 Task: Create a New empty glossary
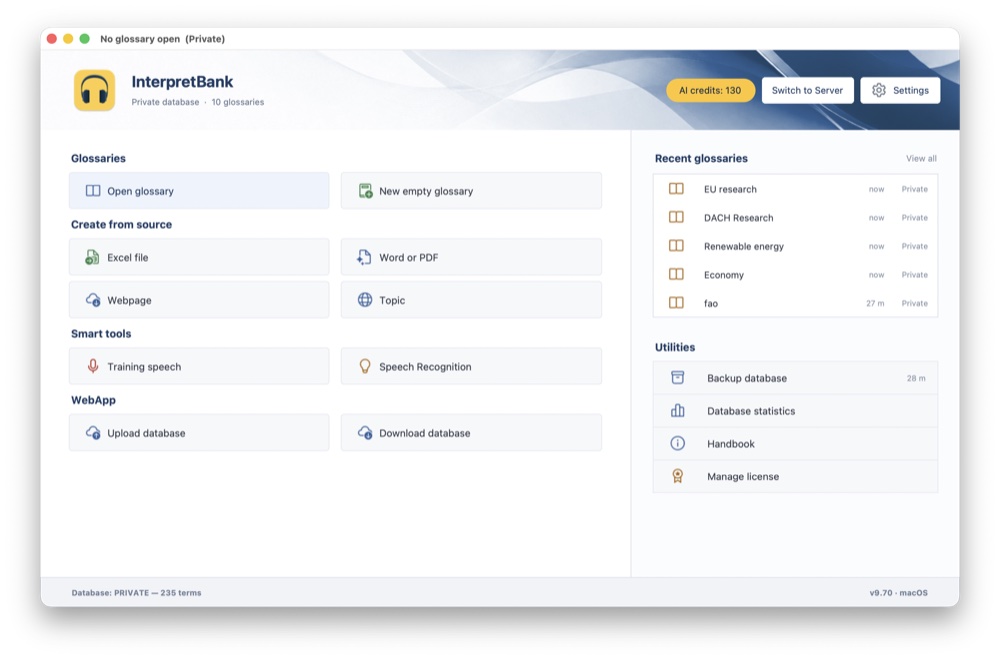pos(471,191)
